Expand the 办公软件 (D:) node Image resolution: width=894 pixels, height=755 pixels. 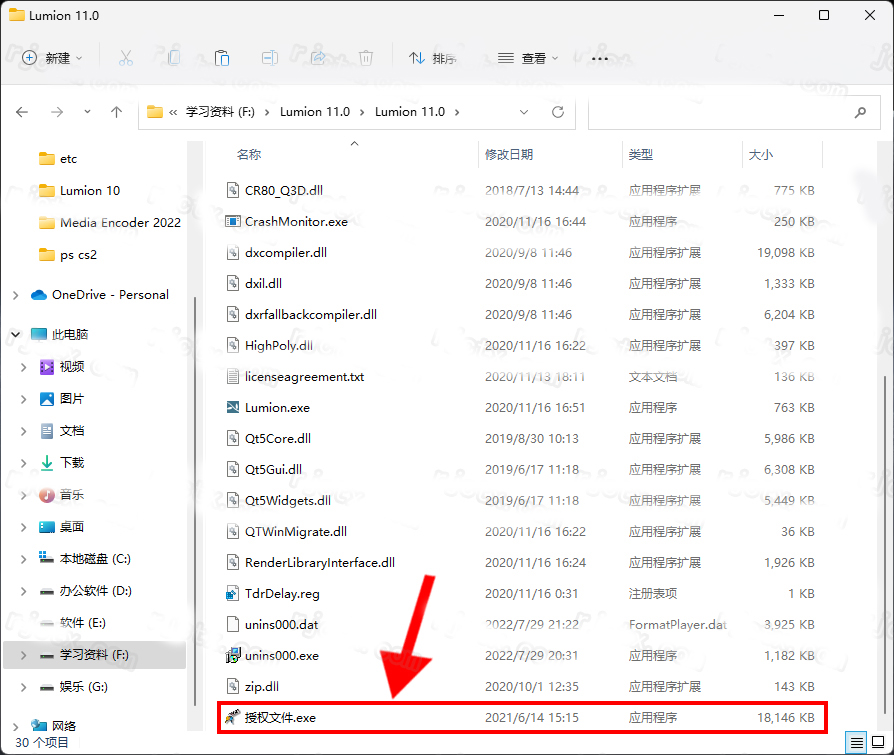tap(23, 591)
